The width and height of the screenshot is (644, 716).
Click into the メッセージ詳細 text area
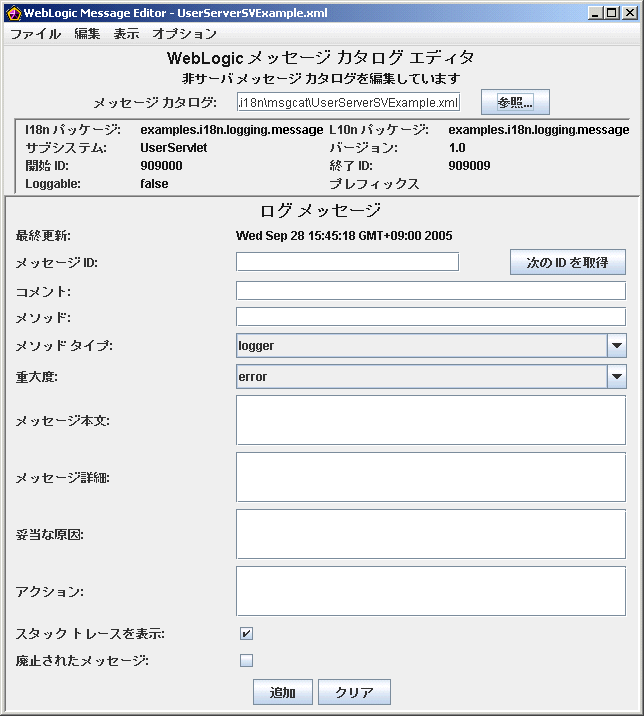[431, 477]
